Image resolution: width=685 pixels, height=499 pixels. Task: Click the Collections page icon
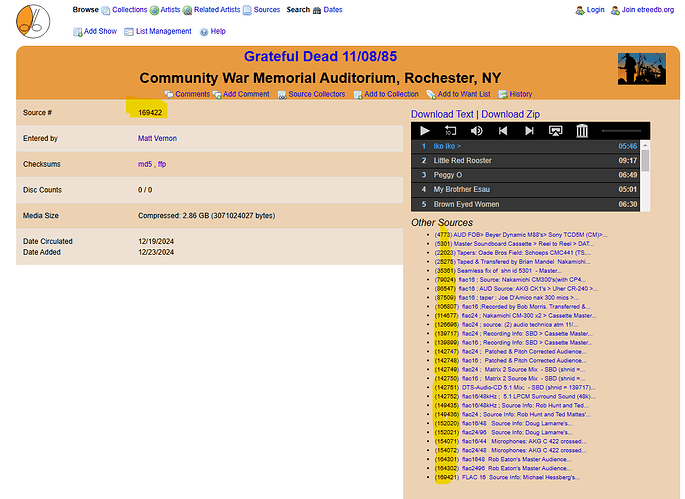click(x=106, y=10)
